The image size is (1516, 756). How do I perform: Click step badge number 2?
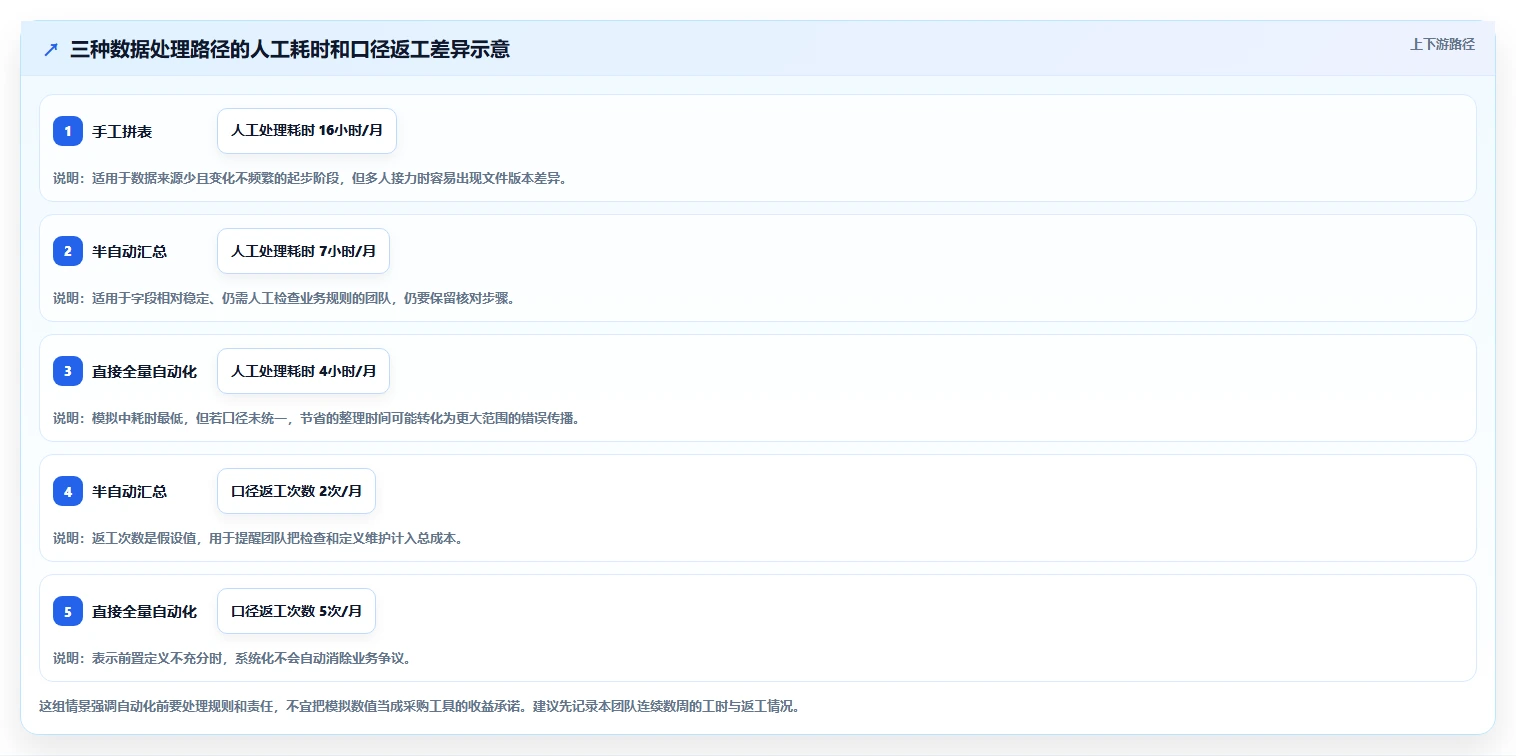tap(68, 251)
